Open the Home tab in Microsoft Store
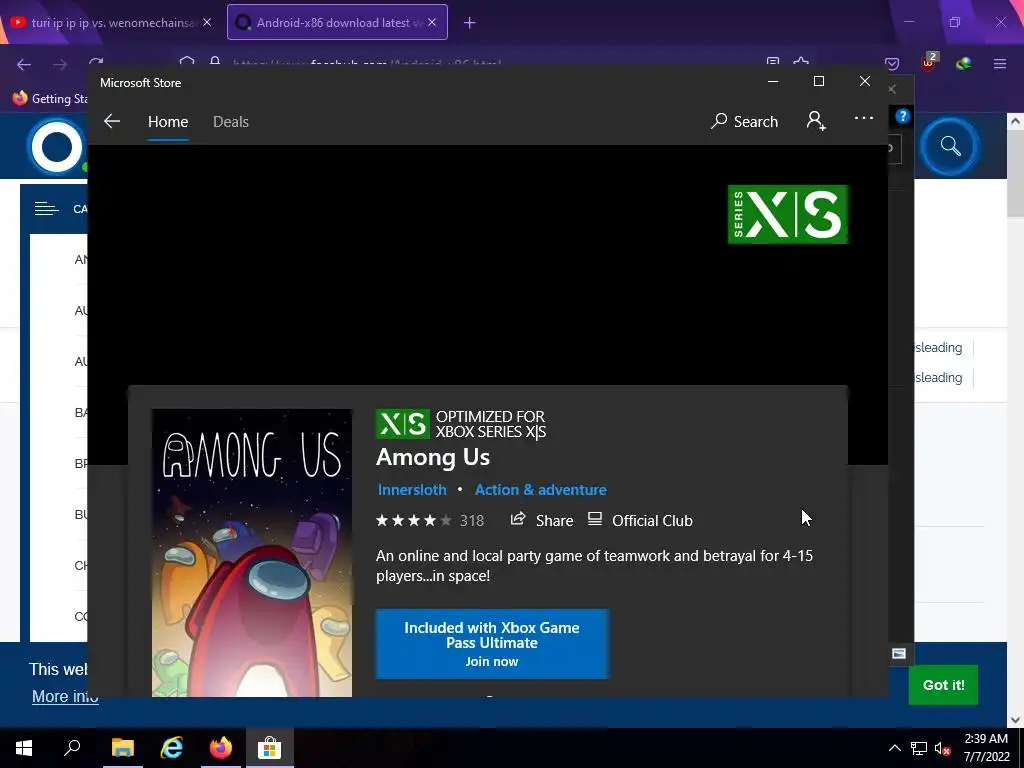The image size is (1024, 768). click(x=168, y=121)
